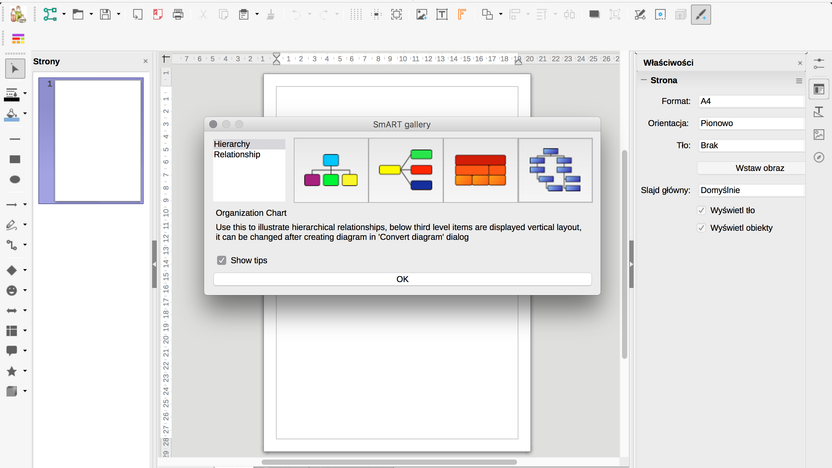The image size is (832, 468).
Task: Choose the red-orange table hierarchy thumbnail
Action: 481,170
